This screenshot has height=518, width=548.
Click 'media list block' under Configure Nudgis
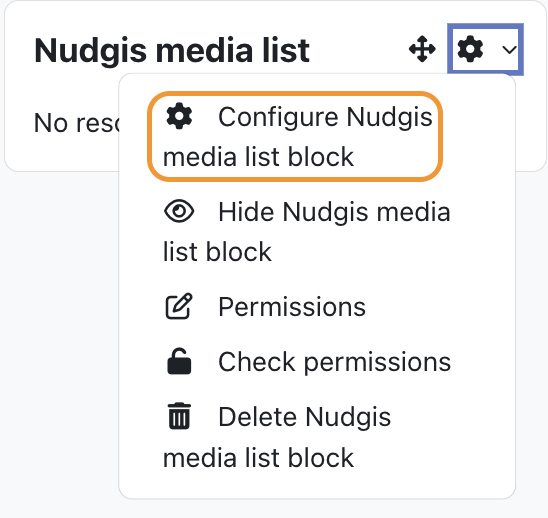coord(258,157)
